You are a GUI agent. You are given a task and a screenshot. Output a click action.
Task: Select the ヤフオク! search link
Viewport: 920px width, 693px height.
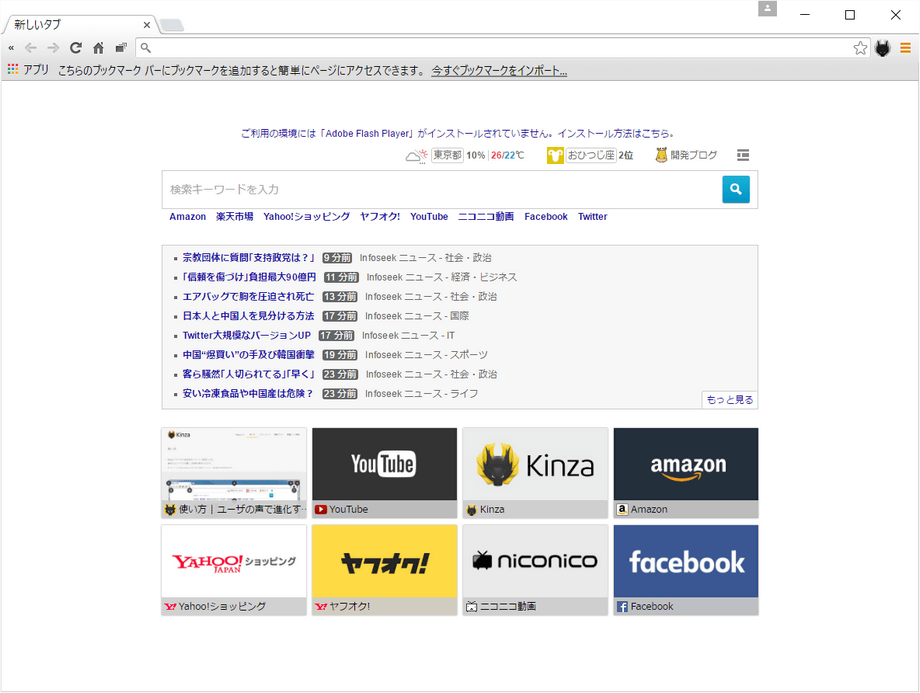tap(380, 217)
